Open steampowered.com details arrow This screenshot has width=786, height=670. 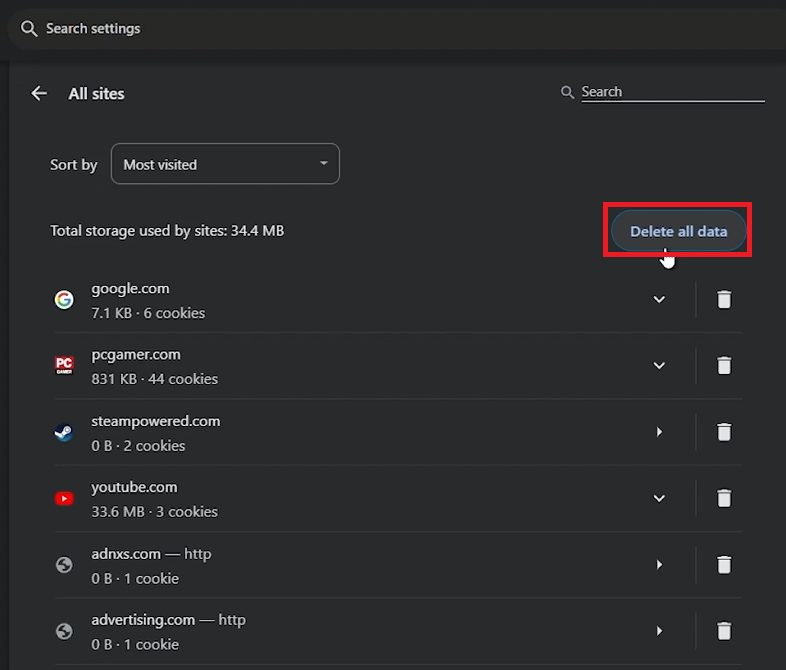pyautogui.click(x=659, y=432)
